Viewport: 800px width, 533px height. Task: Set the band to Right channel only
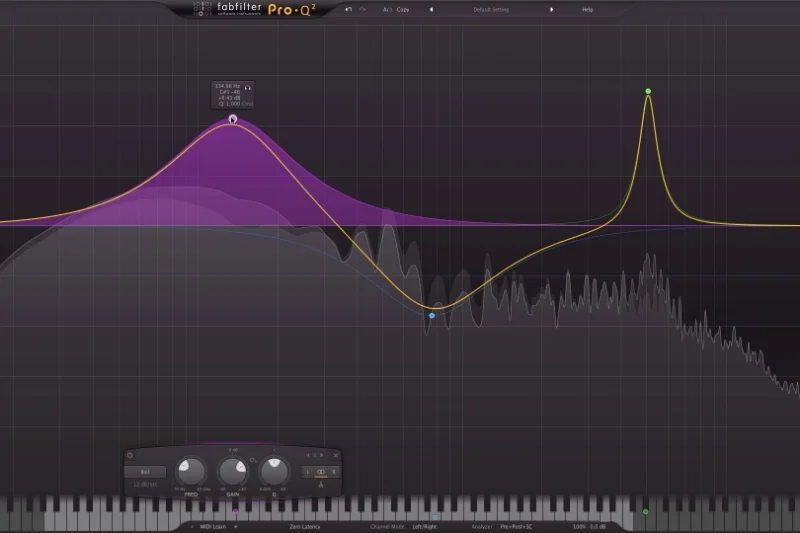(x=334, y=472)
